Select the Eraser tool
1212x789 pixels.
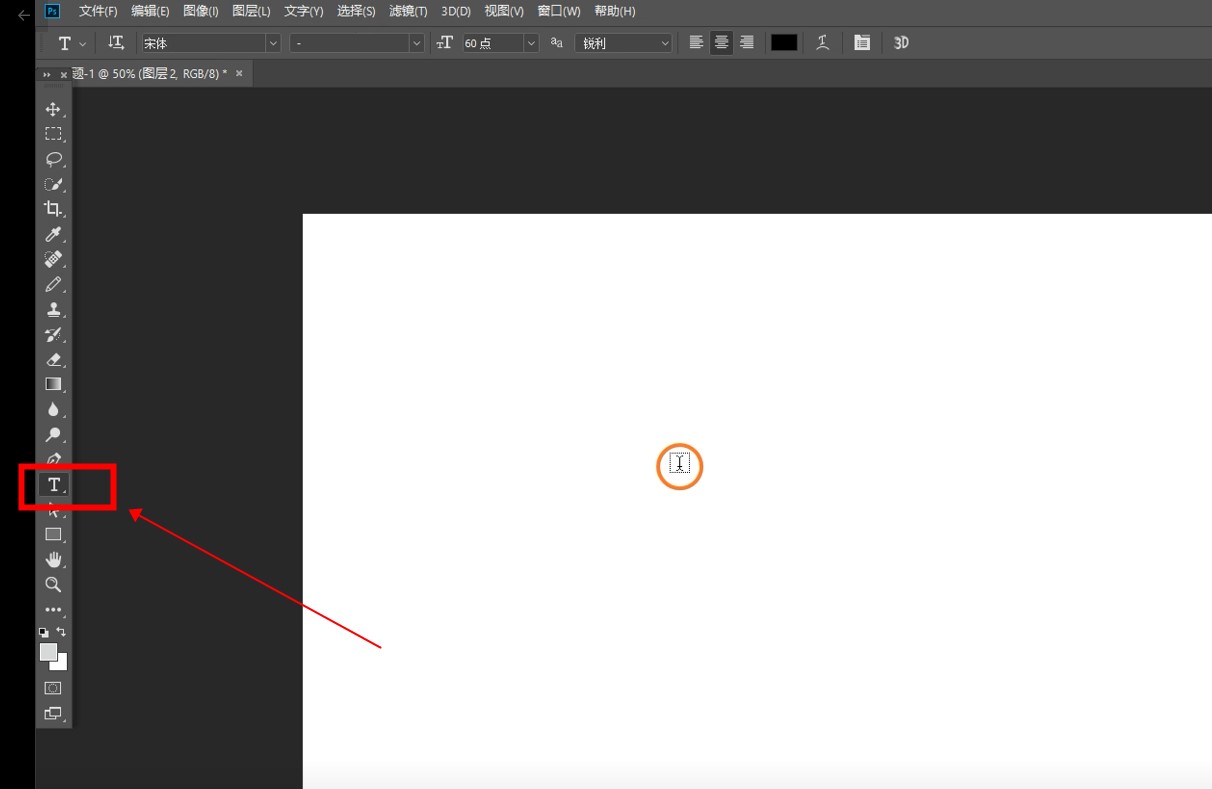tap(53, 359)
